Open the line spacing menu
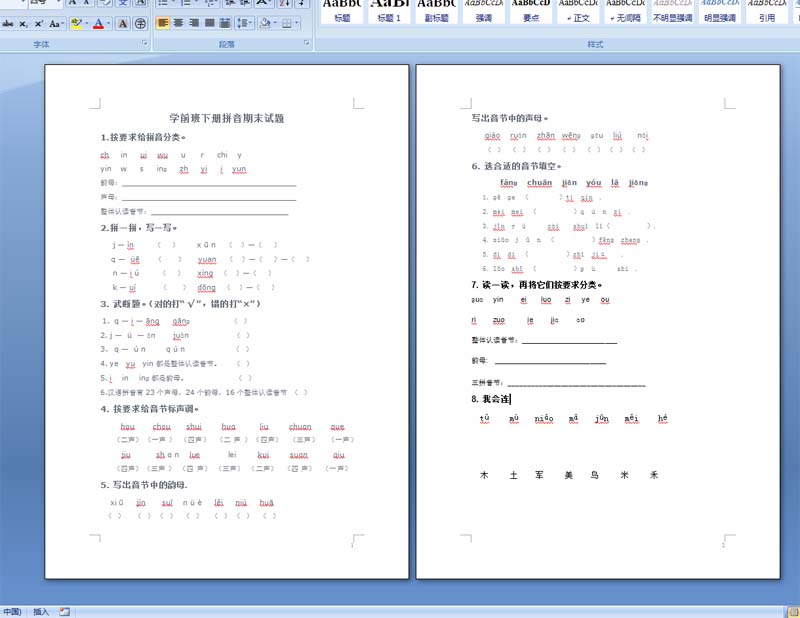Screen dimensions: 800x618 tap(244, 23)
